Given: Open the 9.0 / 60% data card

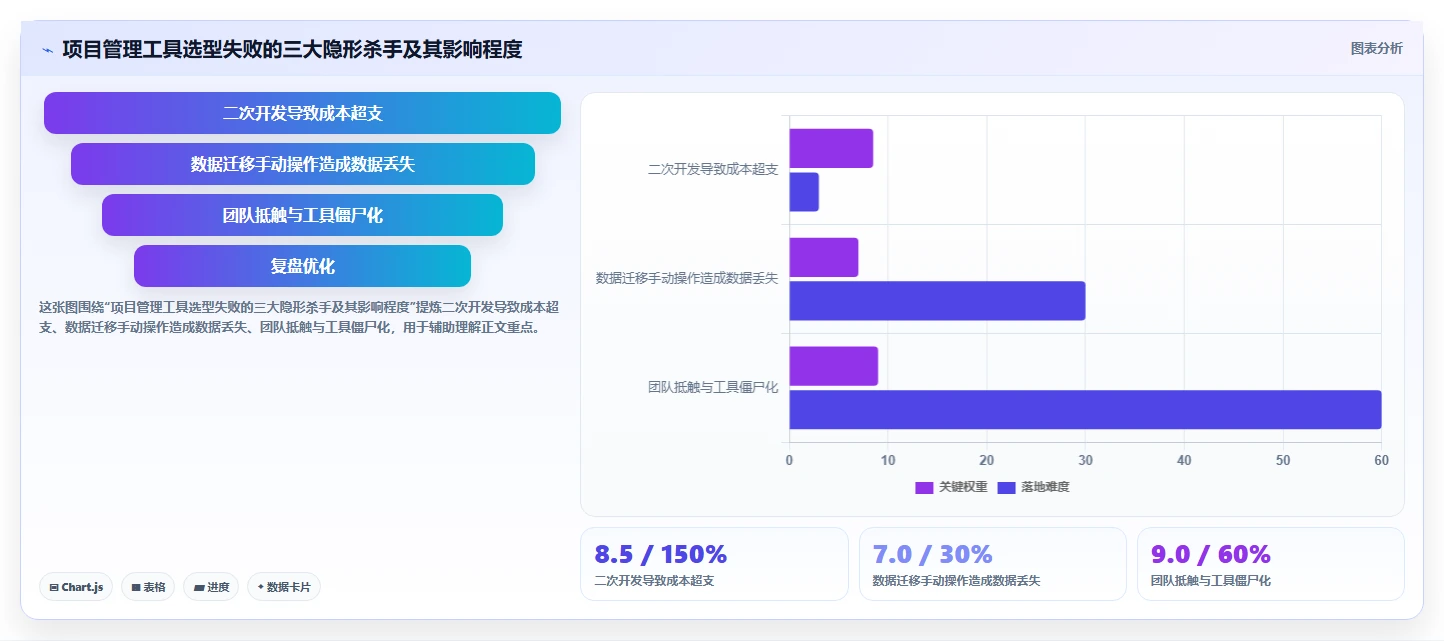Looking at the screenshot, I should [x=1270, y=564].
